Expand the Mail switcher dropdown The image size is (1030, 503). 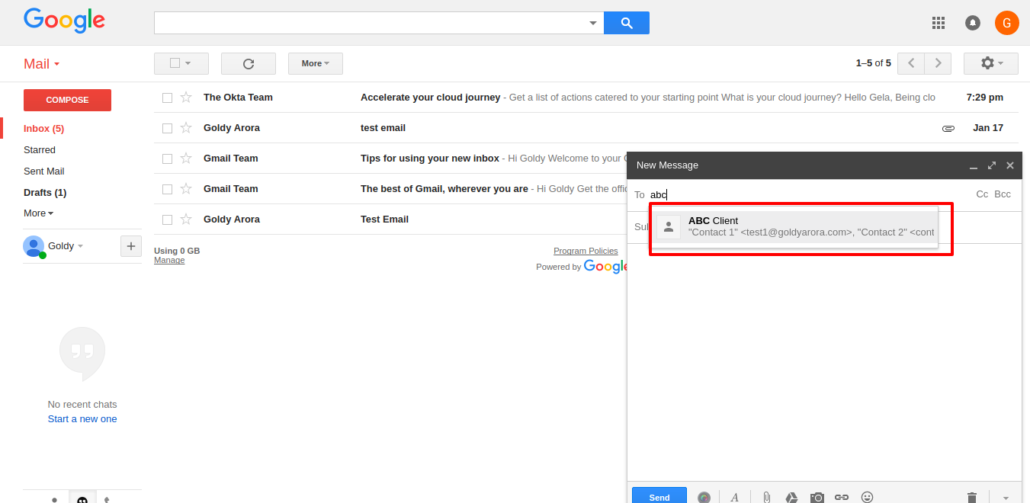click(x=42, y=64)
